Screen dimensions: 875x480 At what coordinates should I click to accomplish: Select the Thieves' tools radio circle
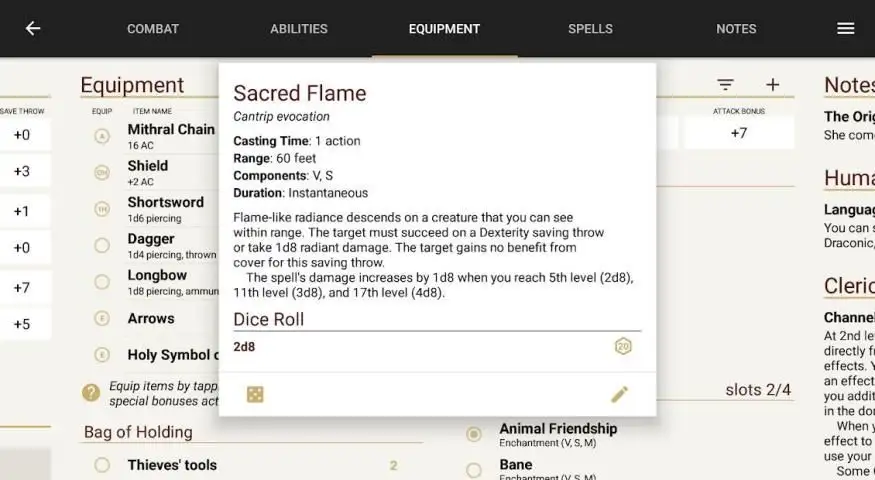[102, 465]
